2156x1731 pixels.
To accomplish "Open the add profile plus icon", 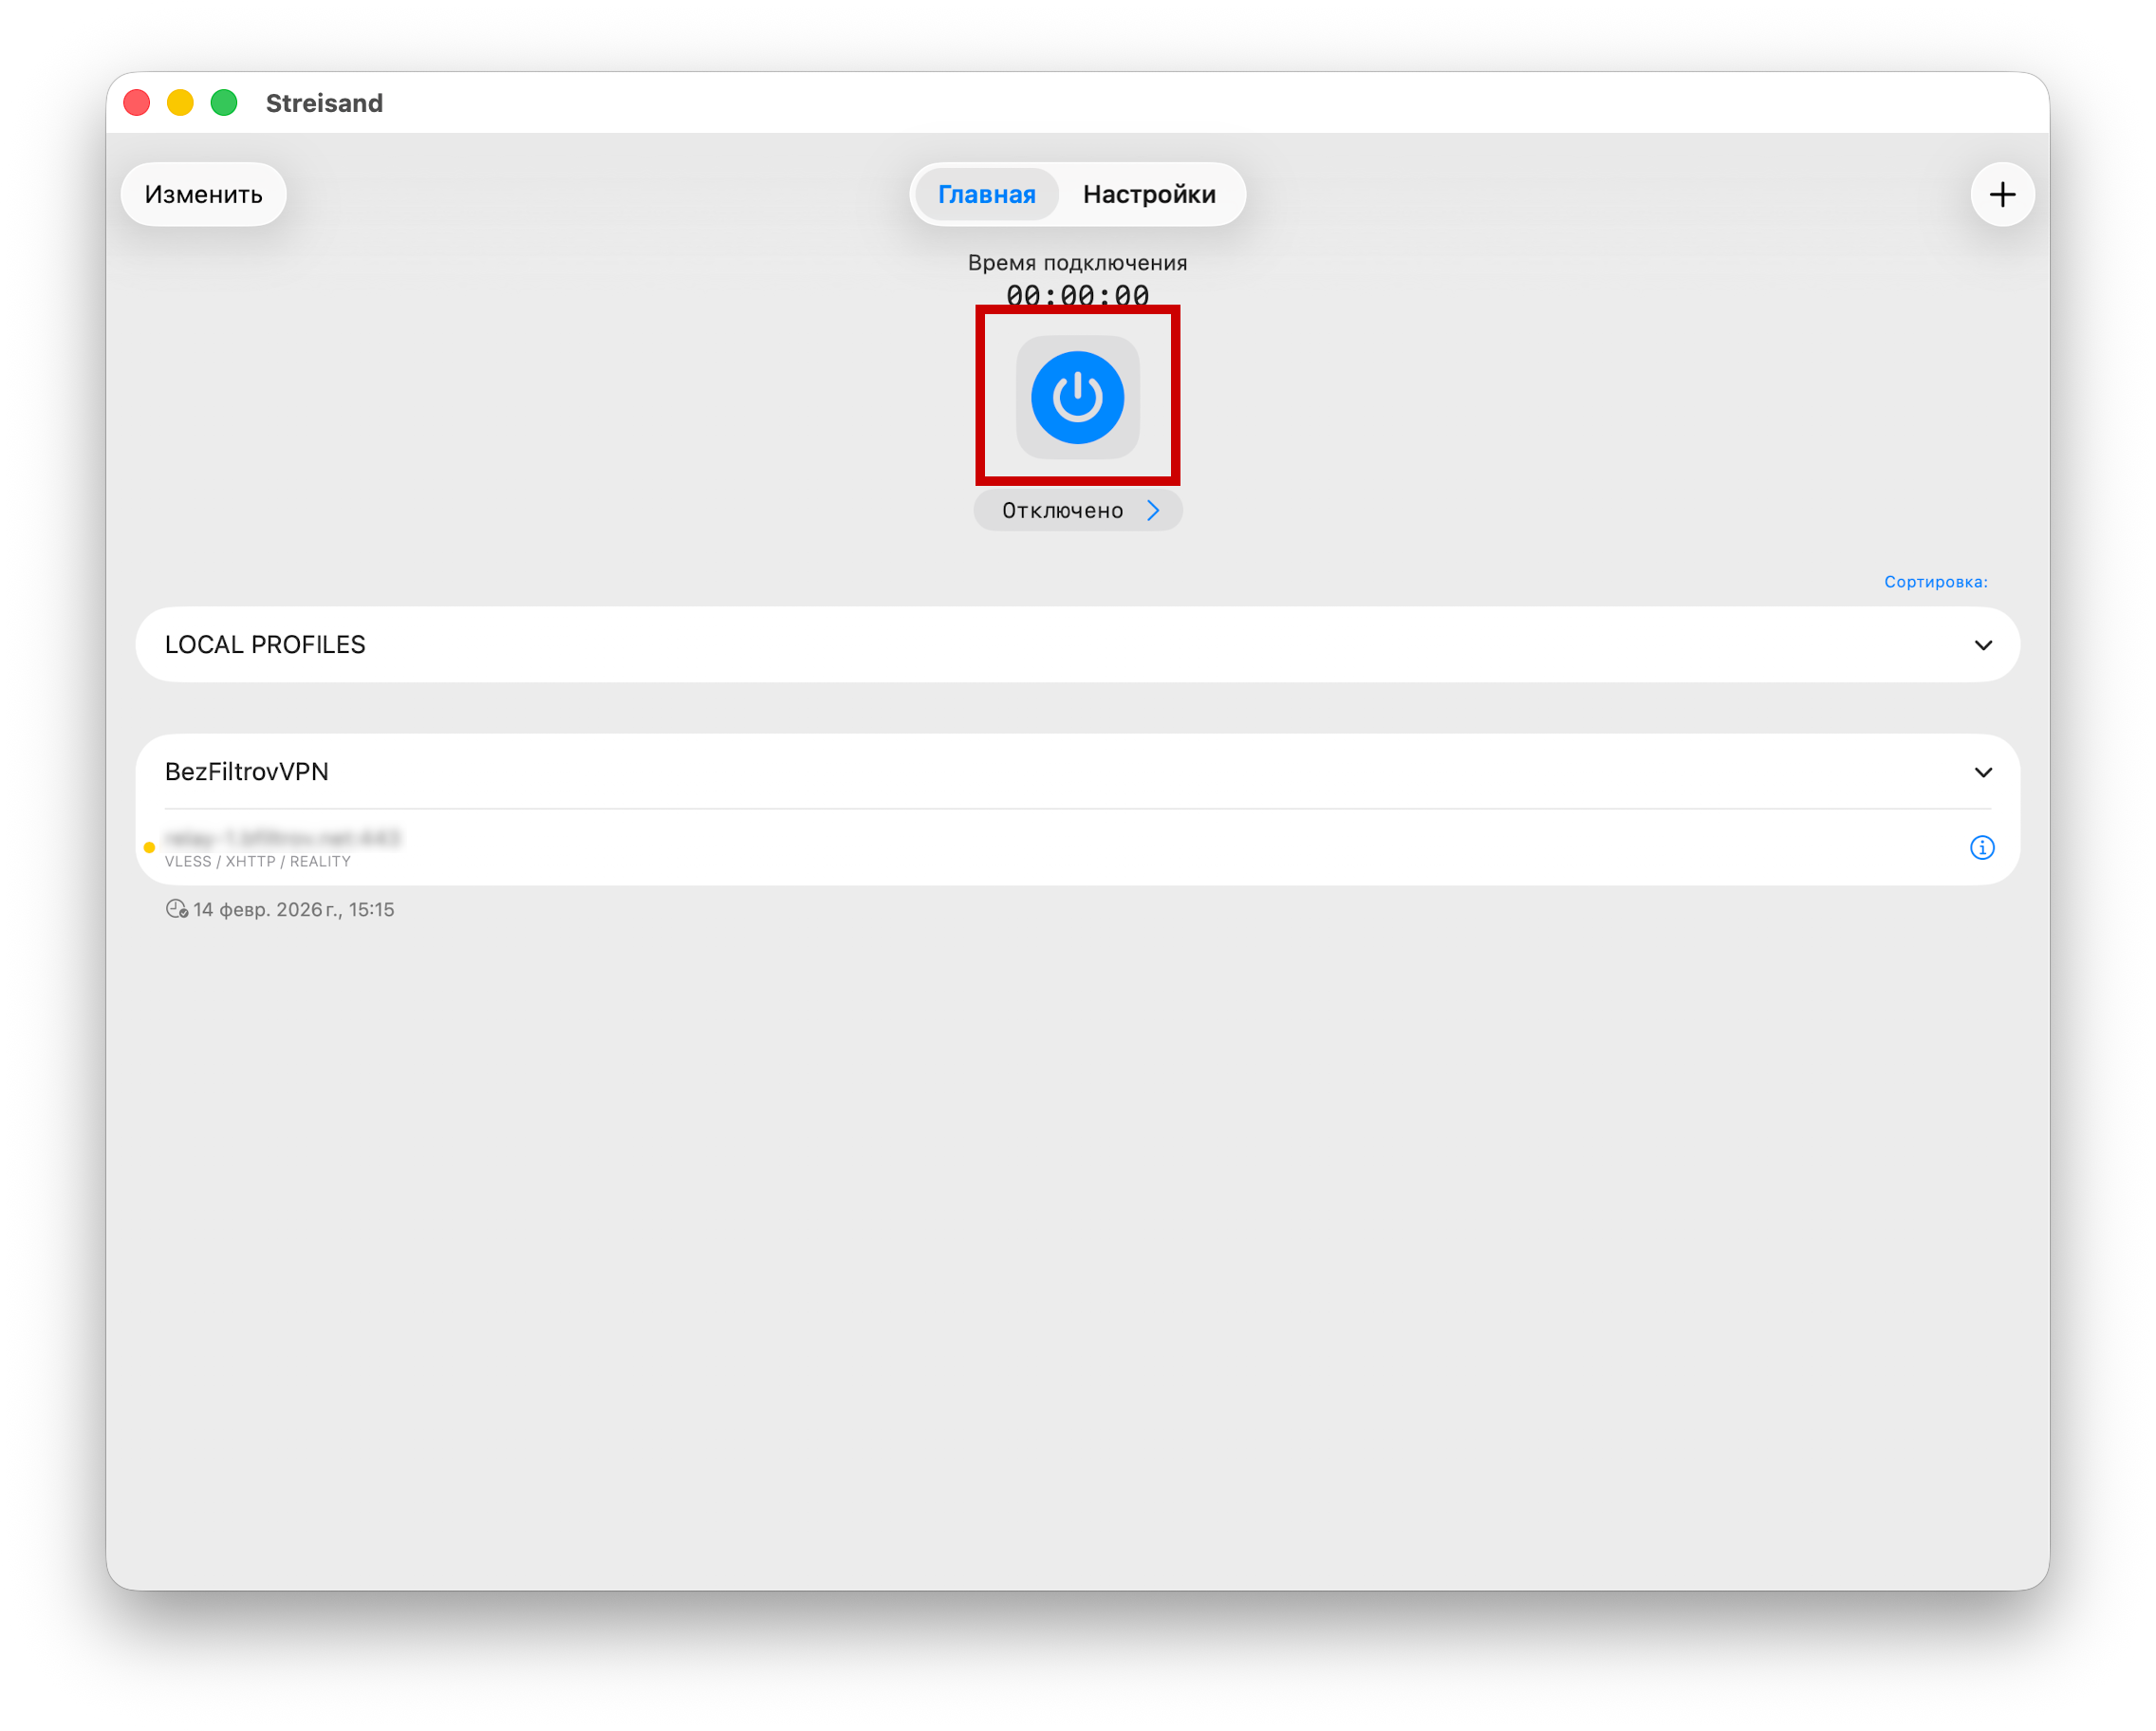I will (x=2002, y=194).
